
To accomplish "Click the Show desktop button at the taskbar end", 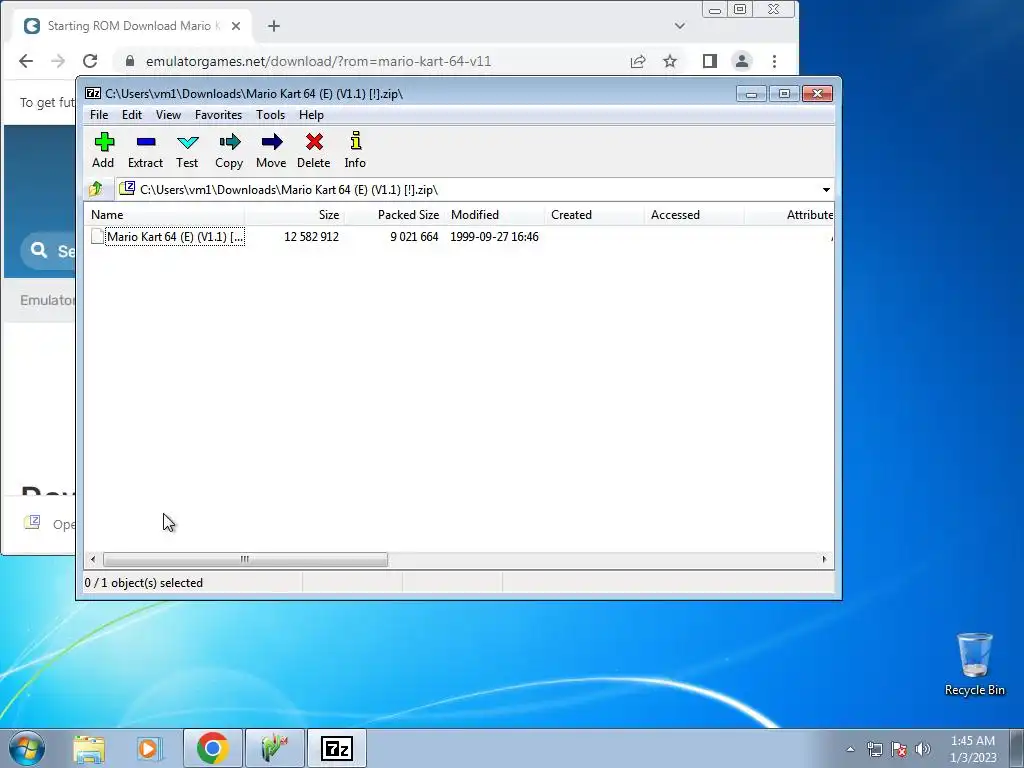I will (x=1017, y=748).
